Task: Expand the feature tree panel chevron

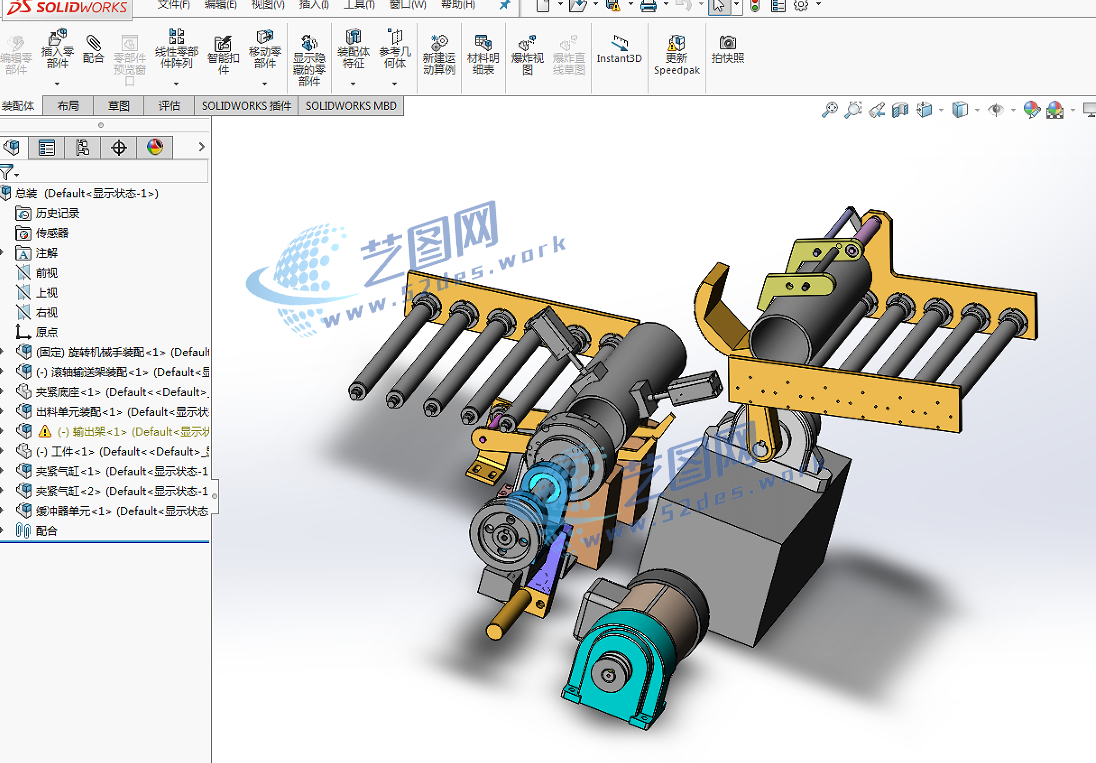Action: pyautogui.click(x=201, y=147)
